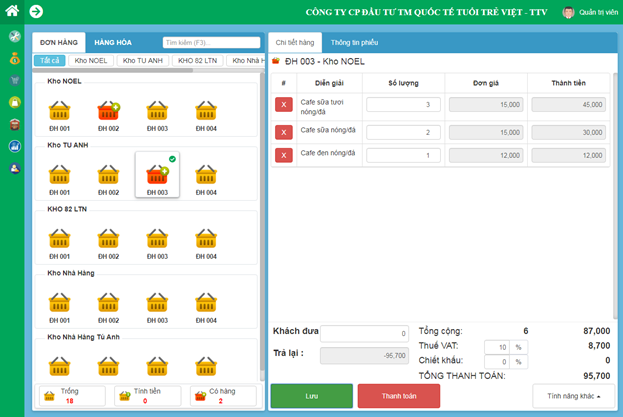
Task: Remove the Cafe đen nóng/đá row
Action: pyautogui.click(x=284, y=155)
